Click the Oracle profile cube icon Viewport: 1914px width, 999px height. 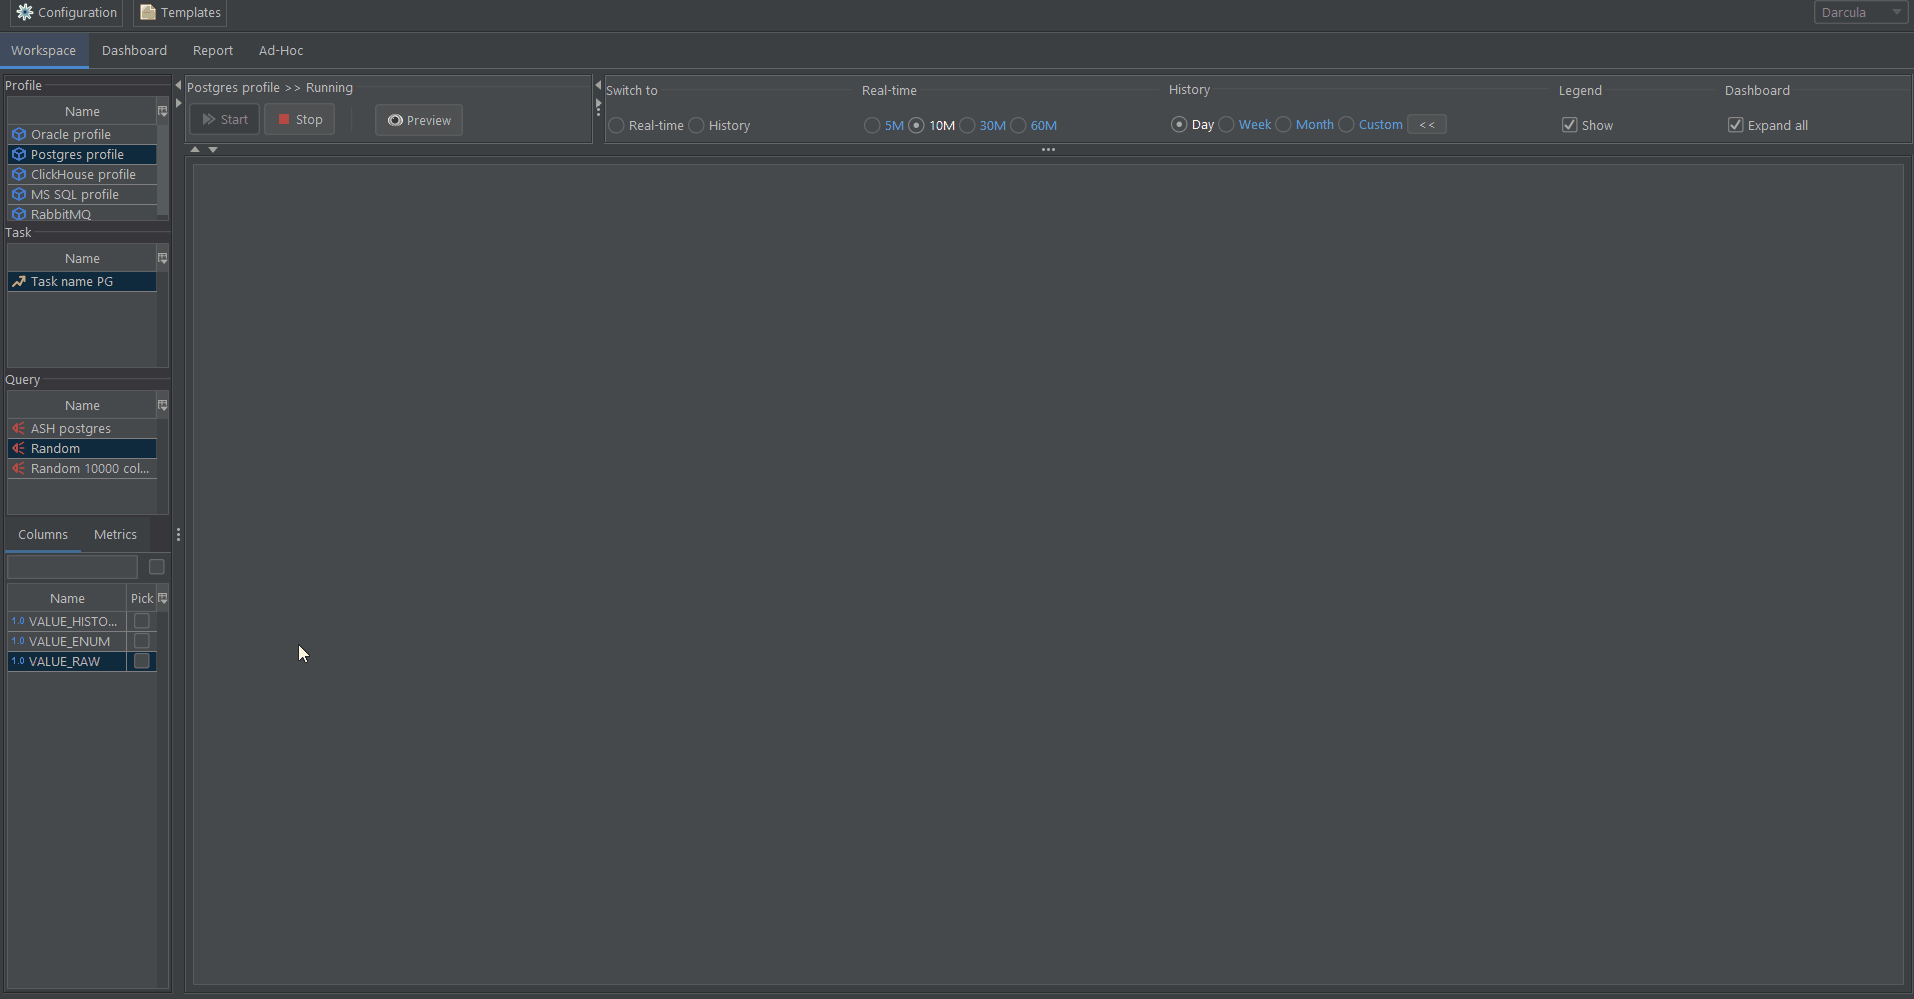tap(19, 134)
